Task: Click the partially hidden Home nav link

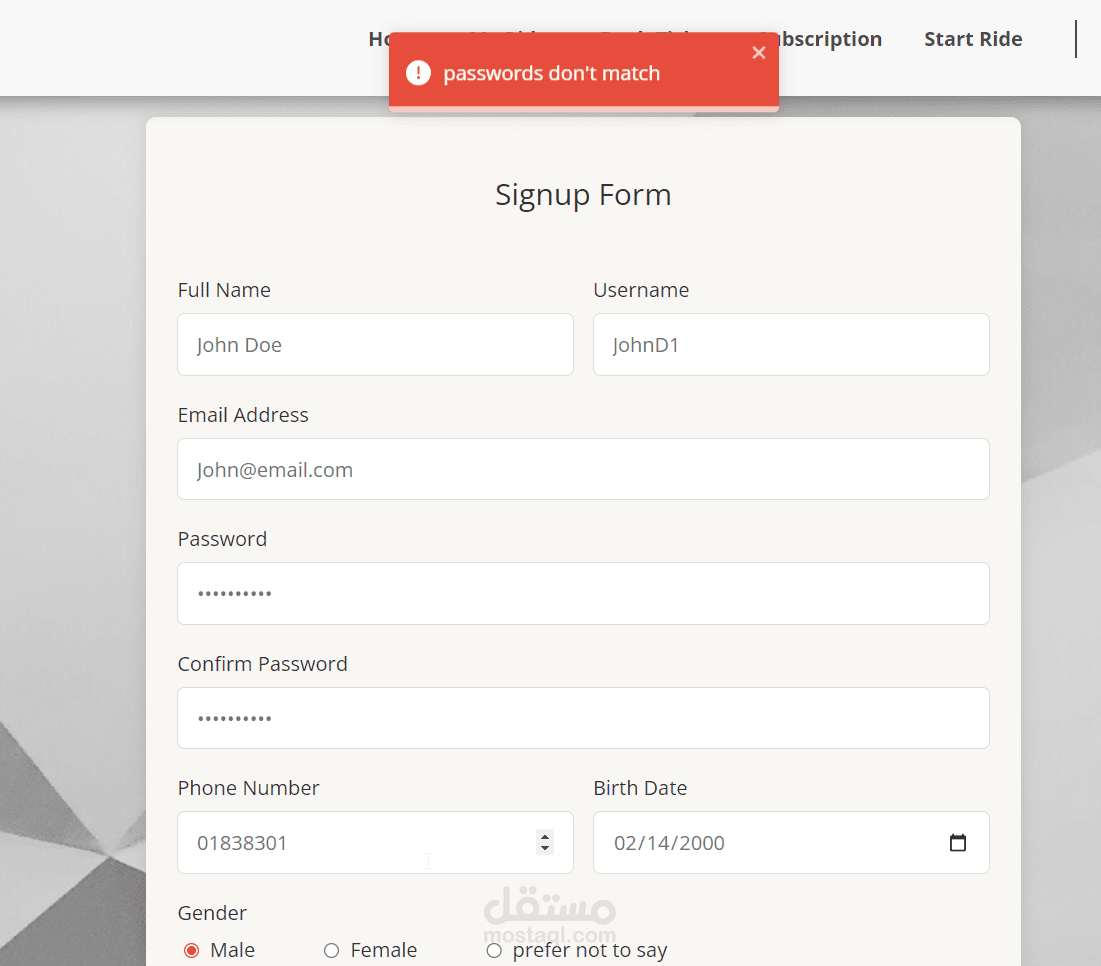Action: coord(378,39)
